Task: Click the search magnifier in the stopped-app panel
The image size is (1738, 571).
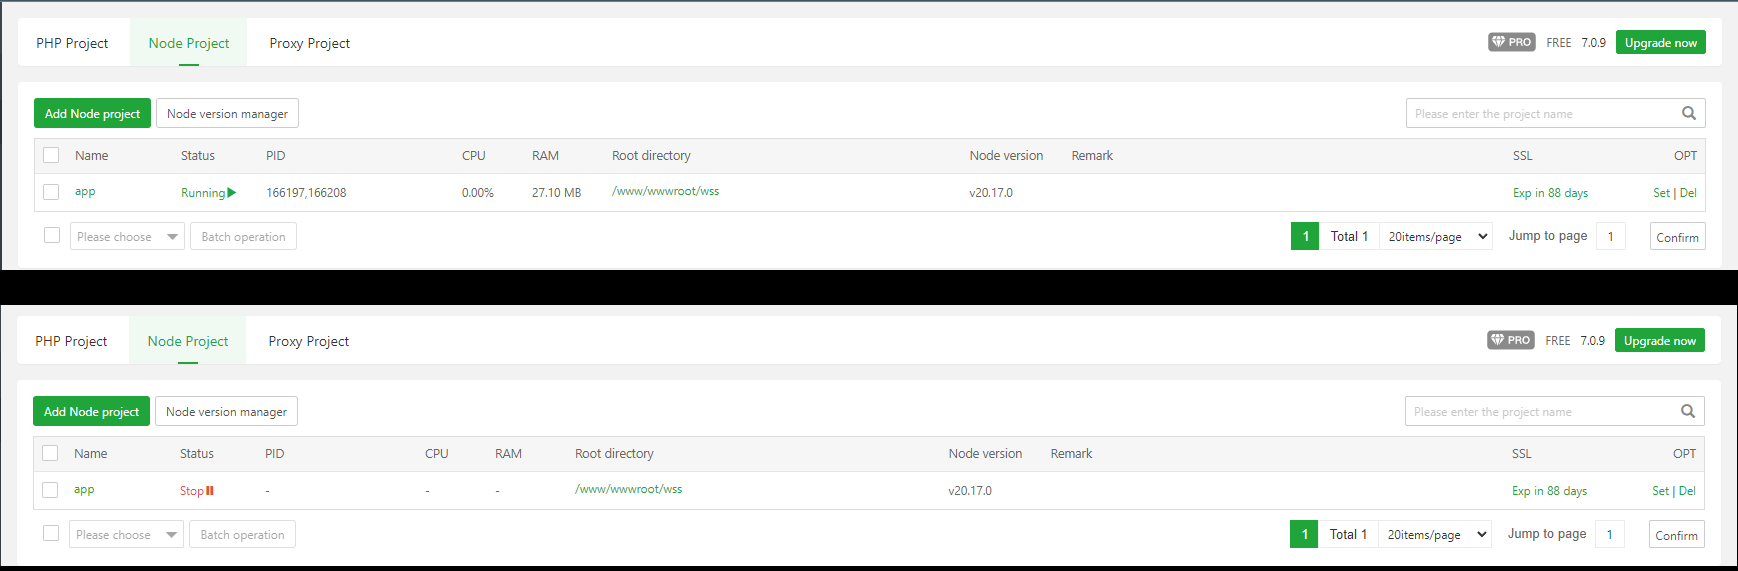Action: [x=1687, y=411]
